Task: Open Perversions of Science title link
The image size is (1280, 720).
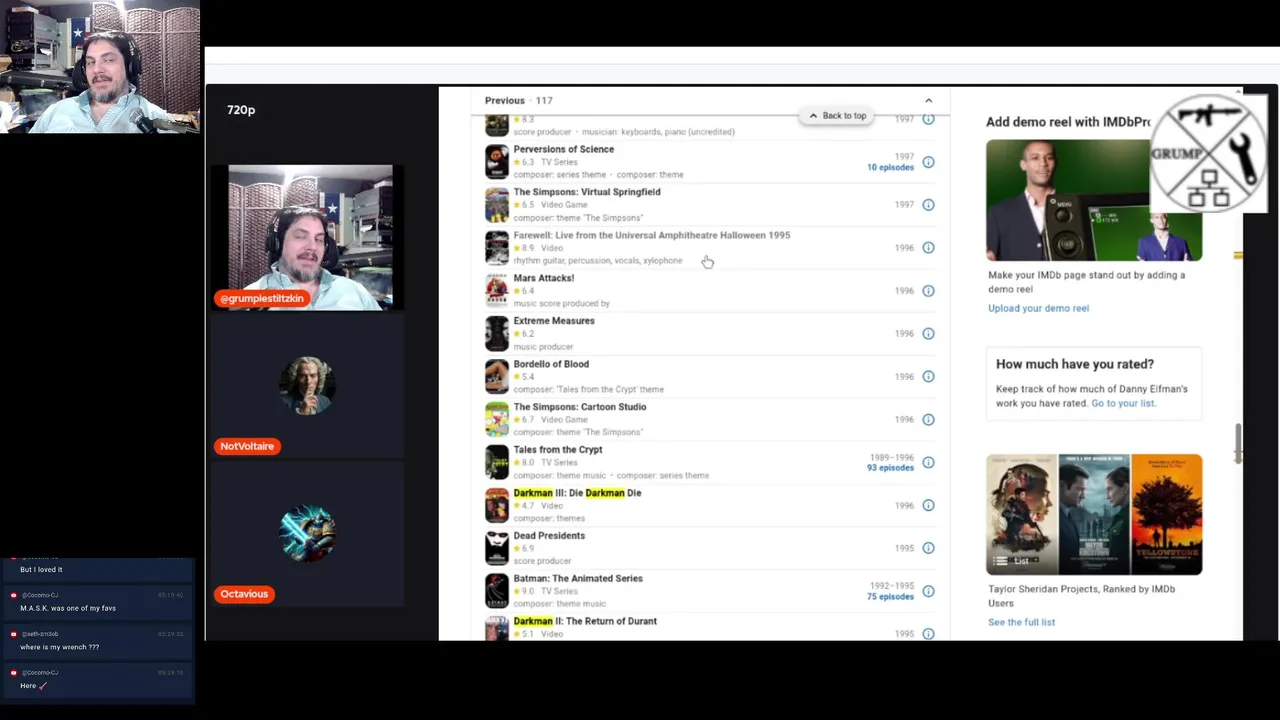Action: pyautogui.click(x=563, y=149)
